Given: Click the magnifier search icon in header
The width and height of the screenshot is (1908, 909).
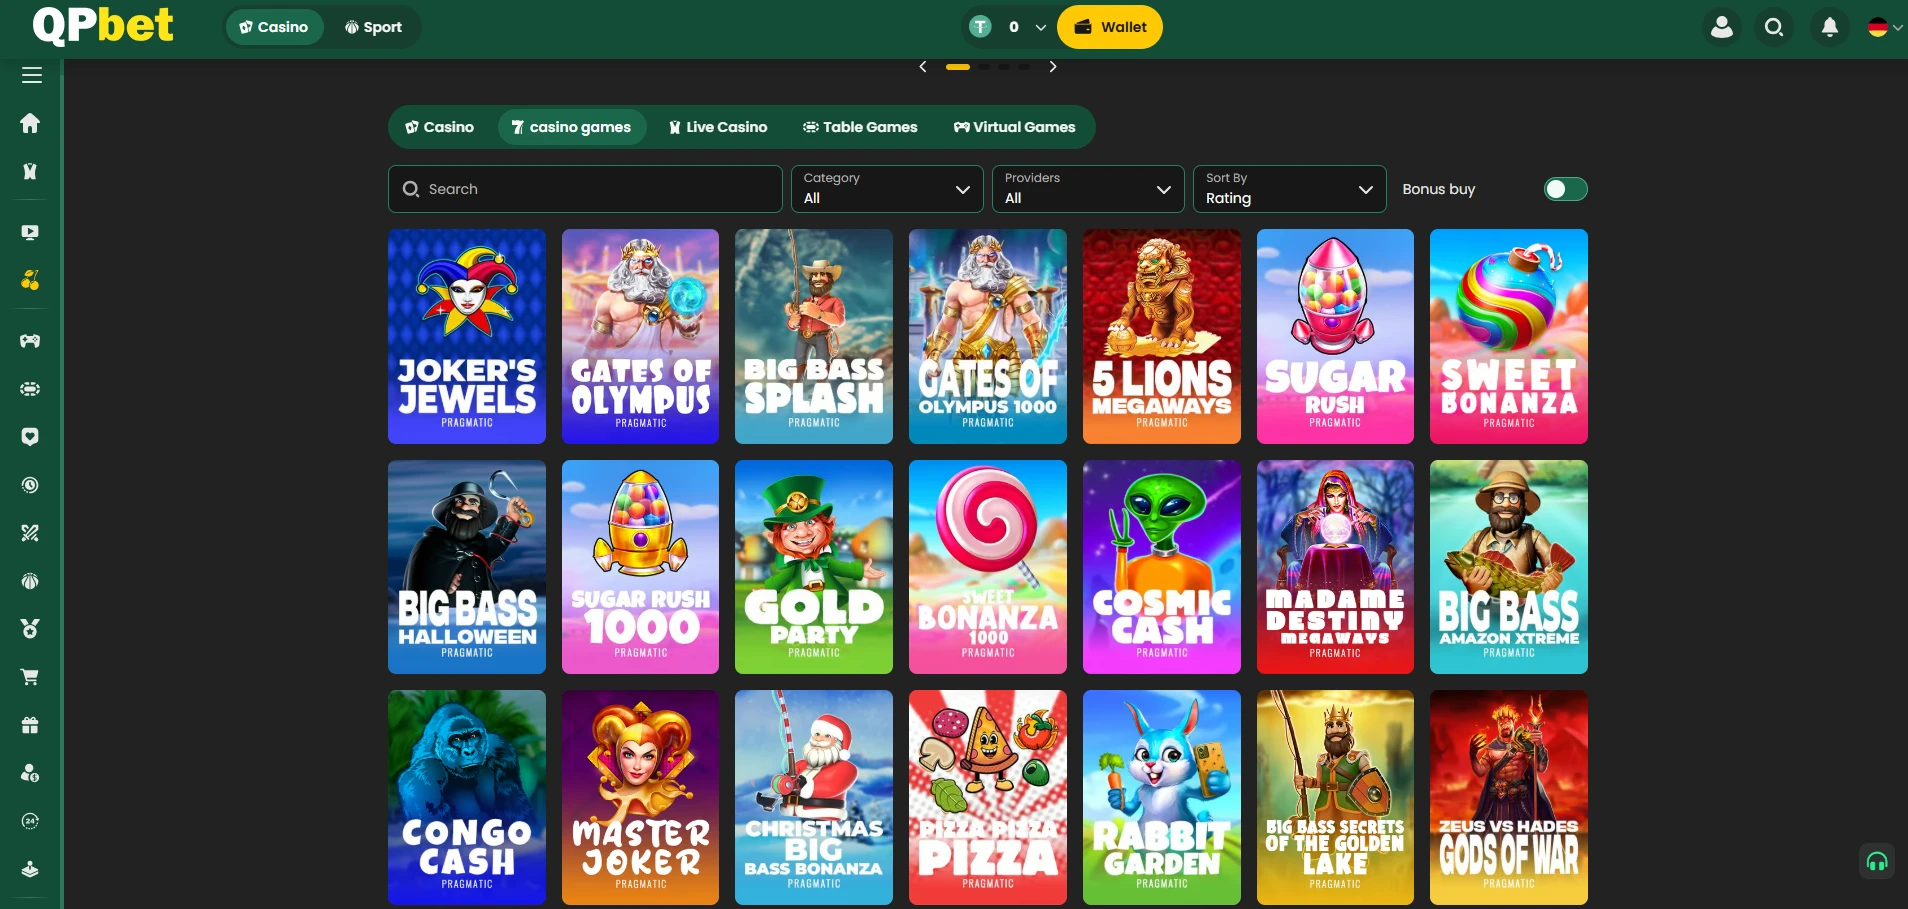Looking at the screenshot, I should [1774, 27].
